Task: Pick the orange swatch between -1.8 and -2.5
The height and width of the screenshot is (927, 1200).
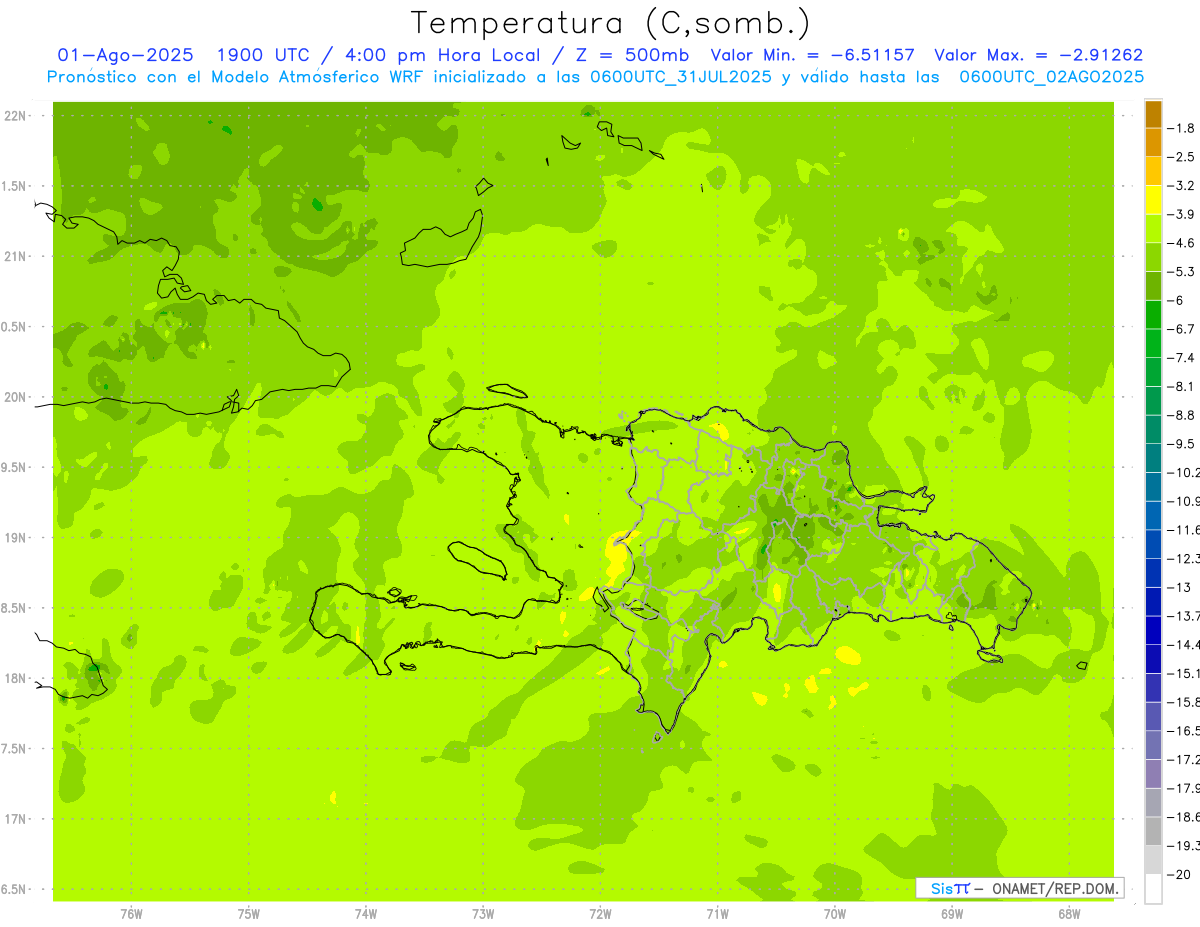Action: coord(1153,142)
